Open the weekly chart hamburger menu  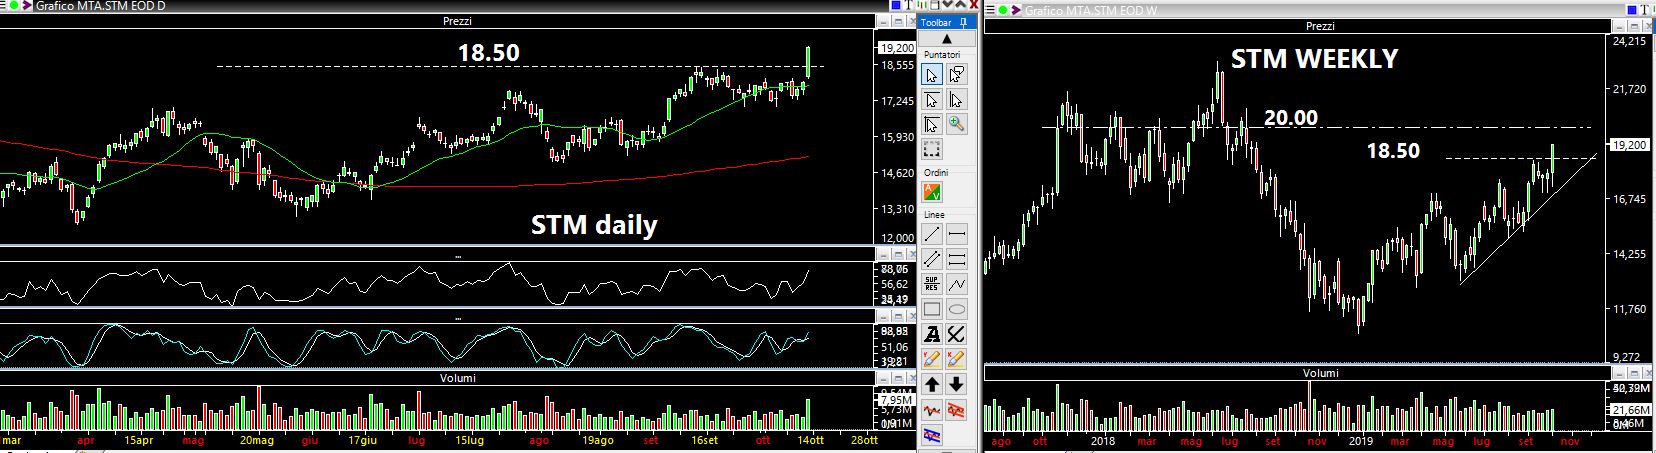[990, 10]
